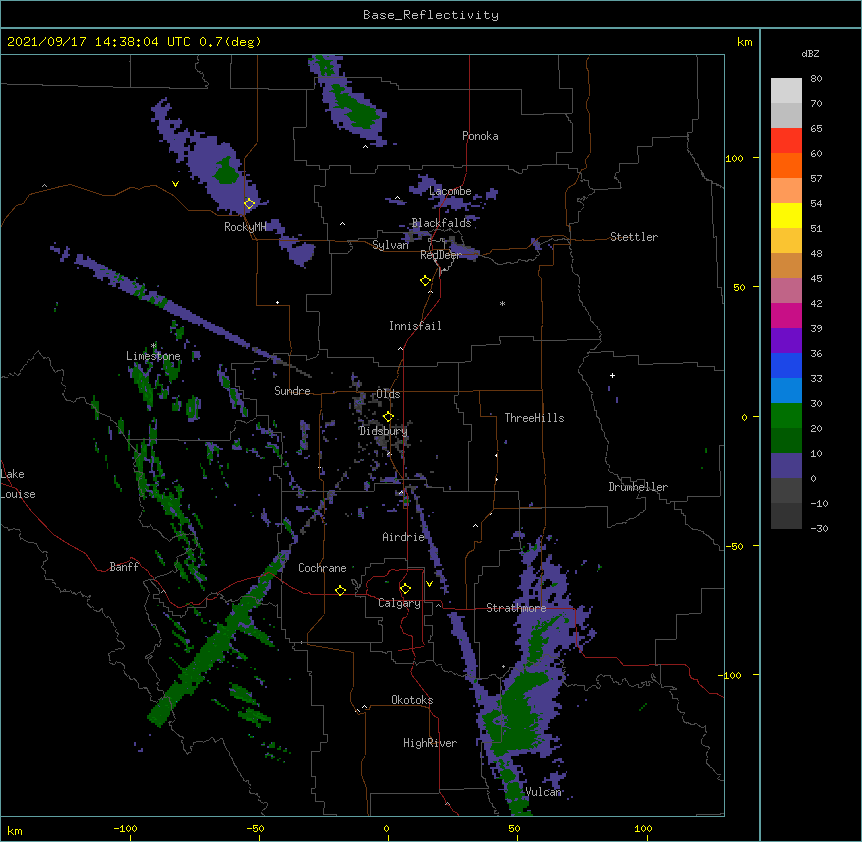The image size is (862, 842).
Task: Click the magenta 42 dBZ legend swatch
Action: (786, 315)
